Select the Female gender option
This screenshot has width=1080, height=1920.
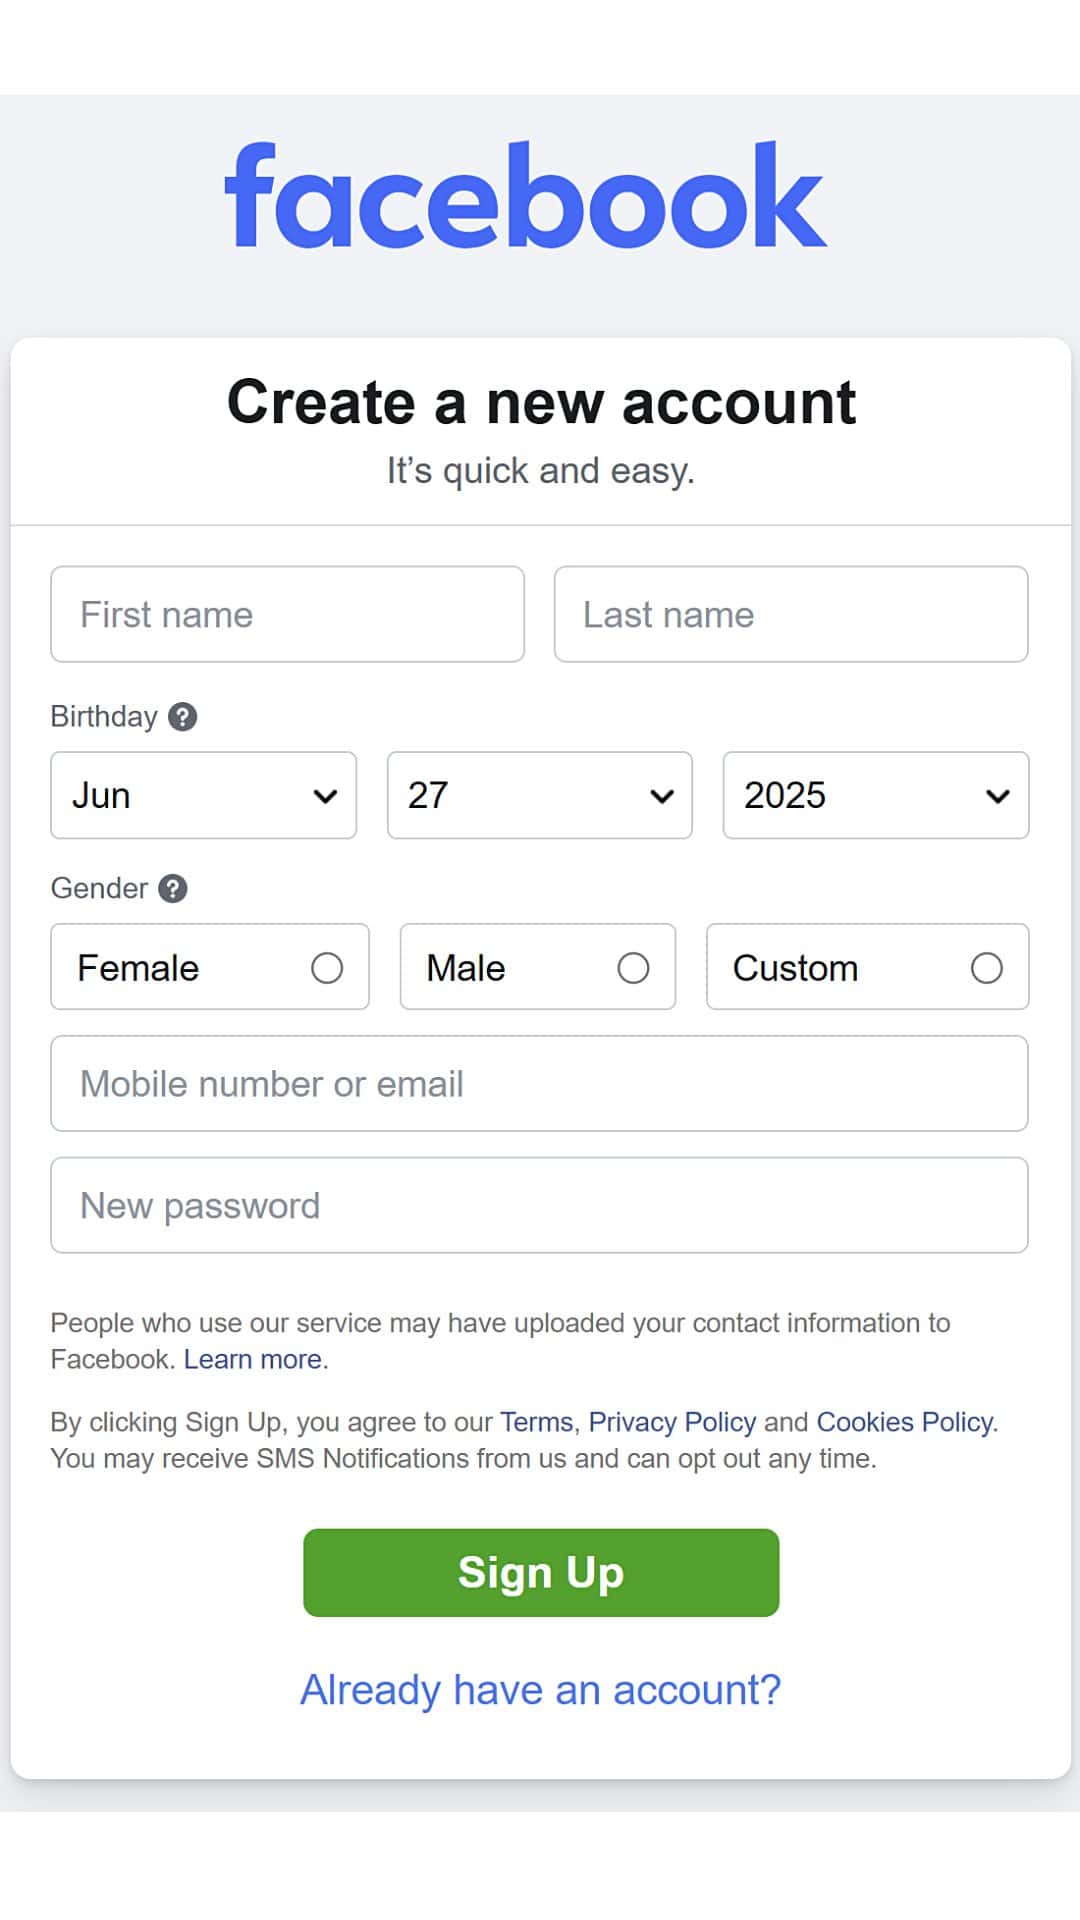[x=326, y=967]
